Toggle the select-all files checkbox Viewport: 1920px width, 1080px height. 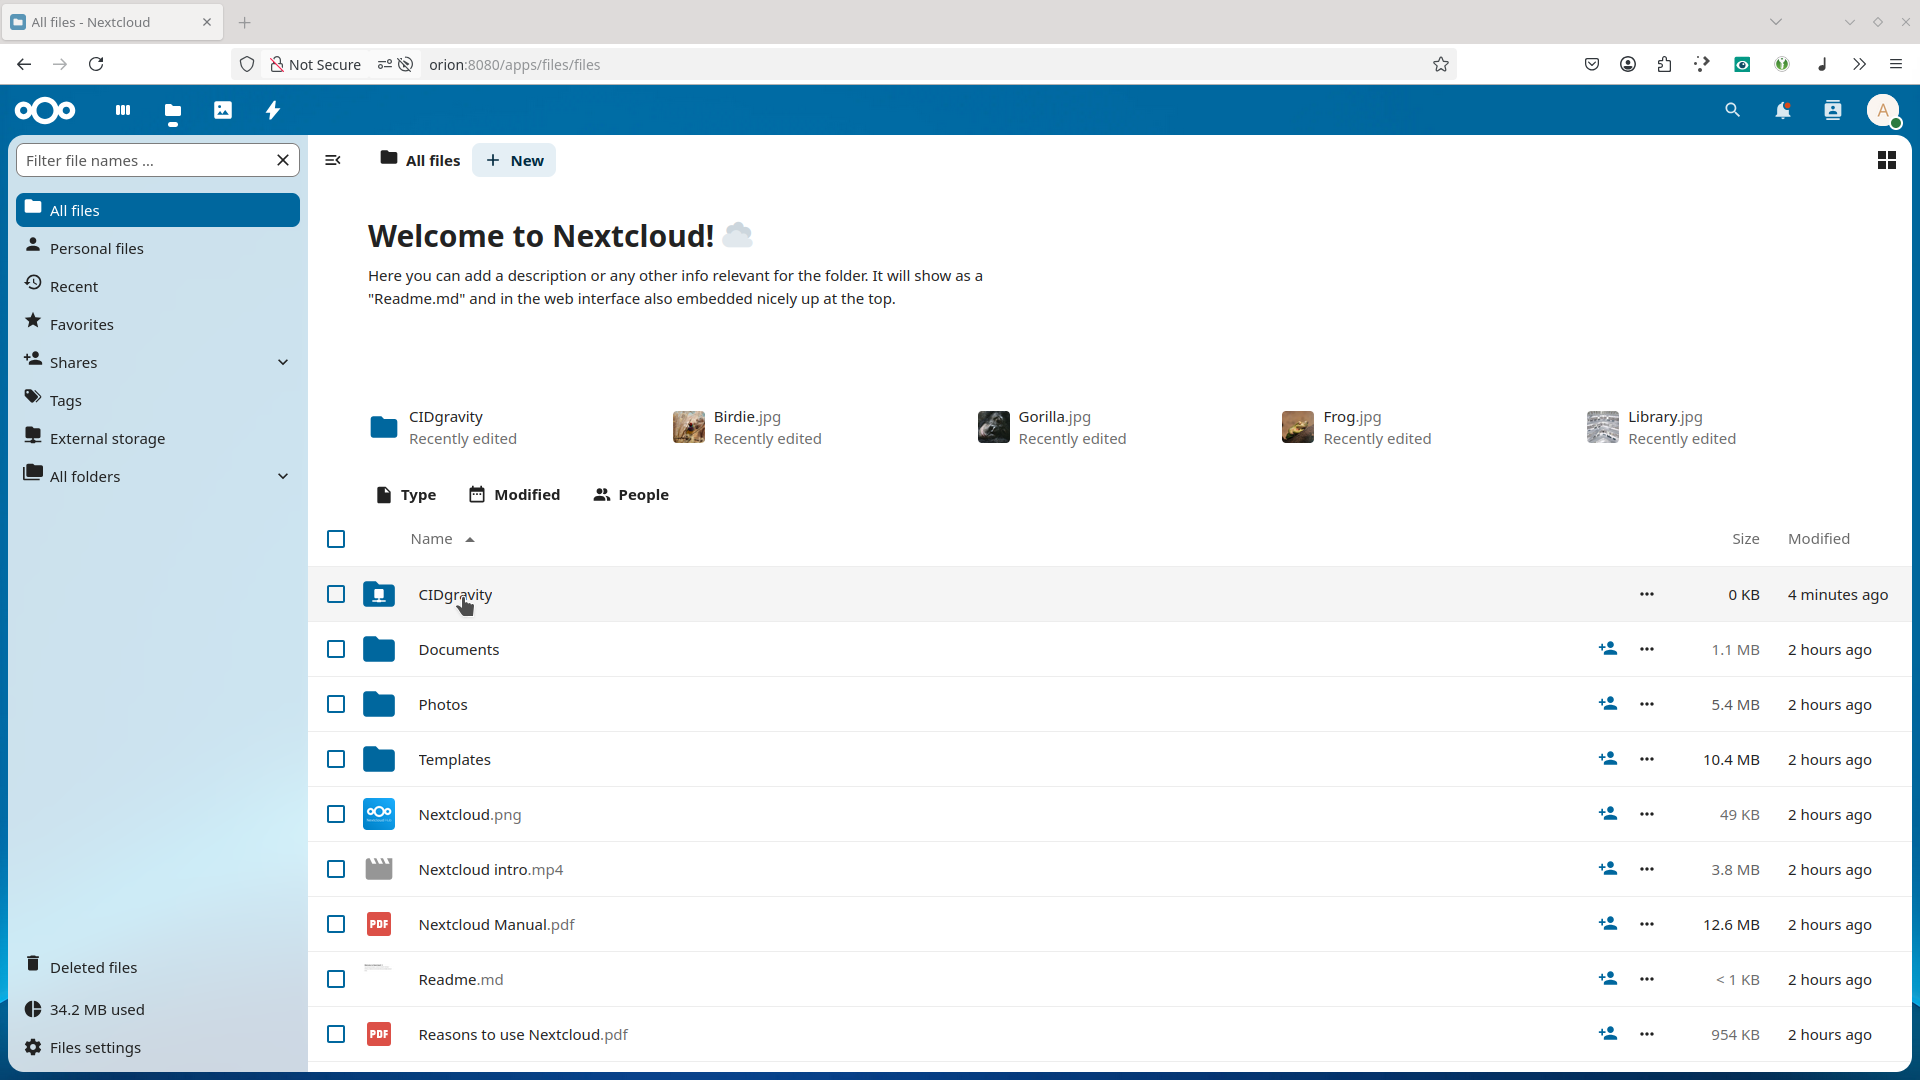pos(336,539)
